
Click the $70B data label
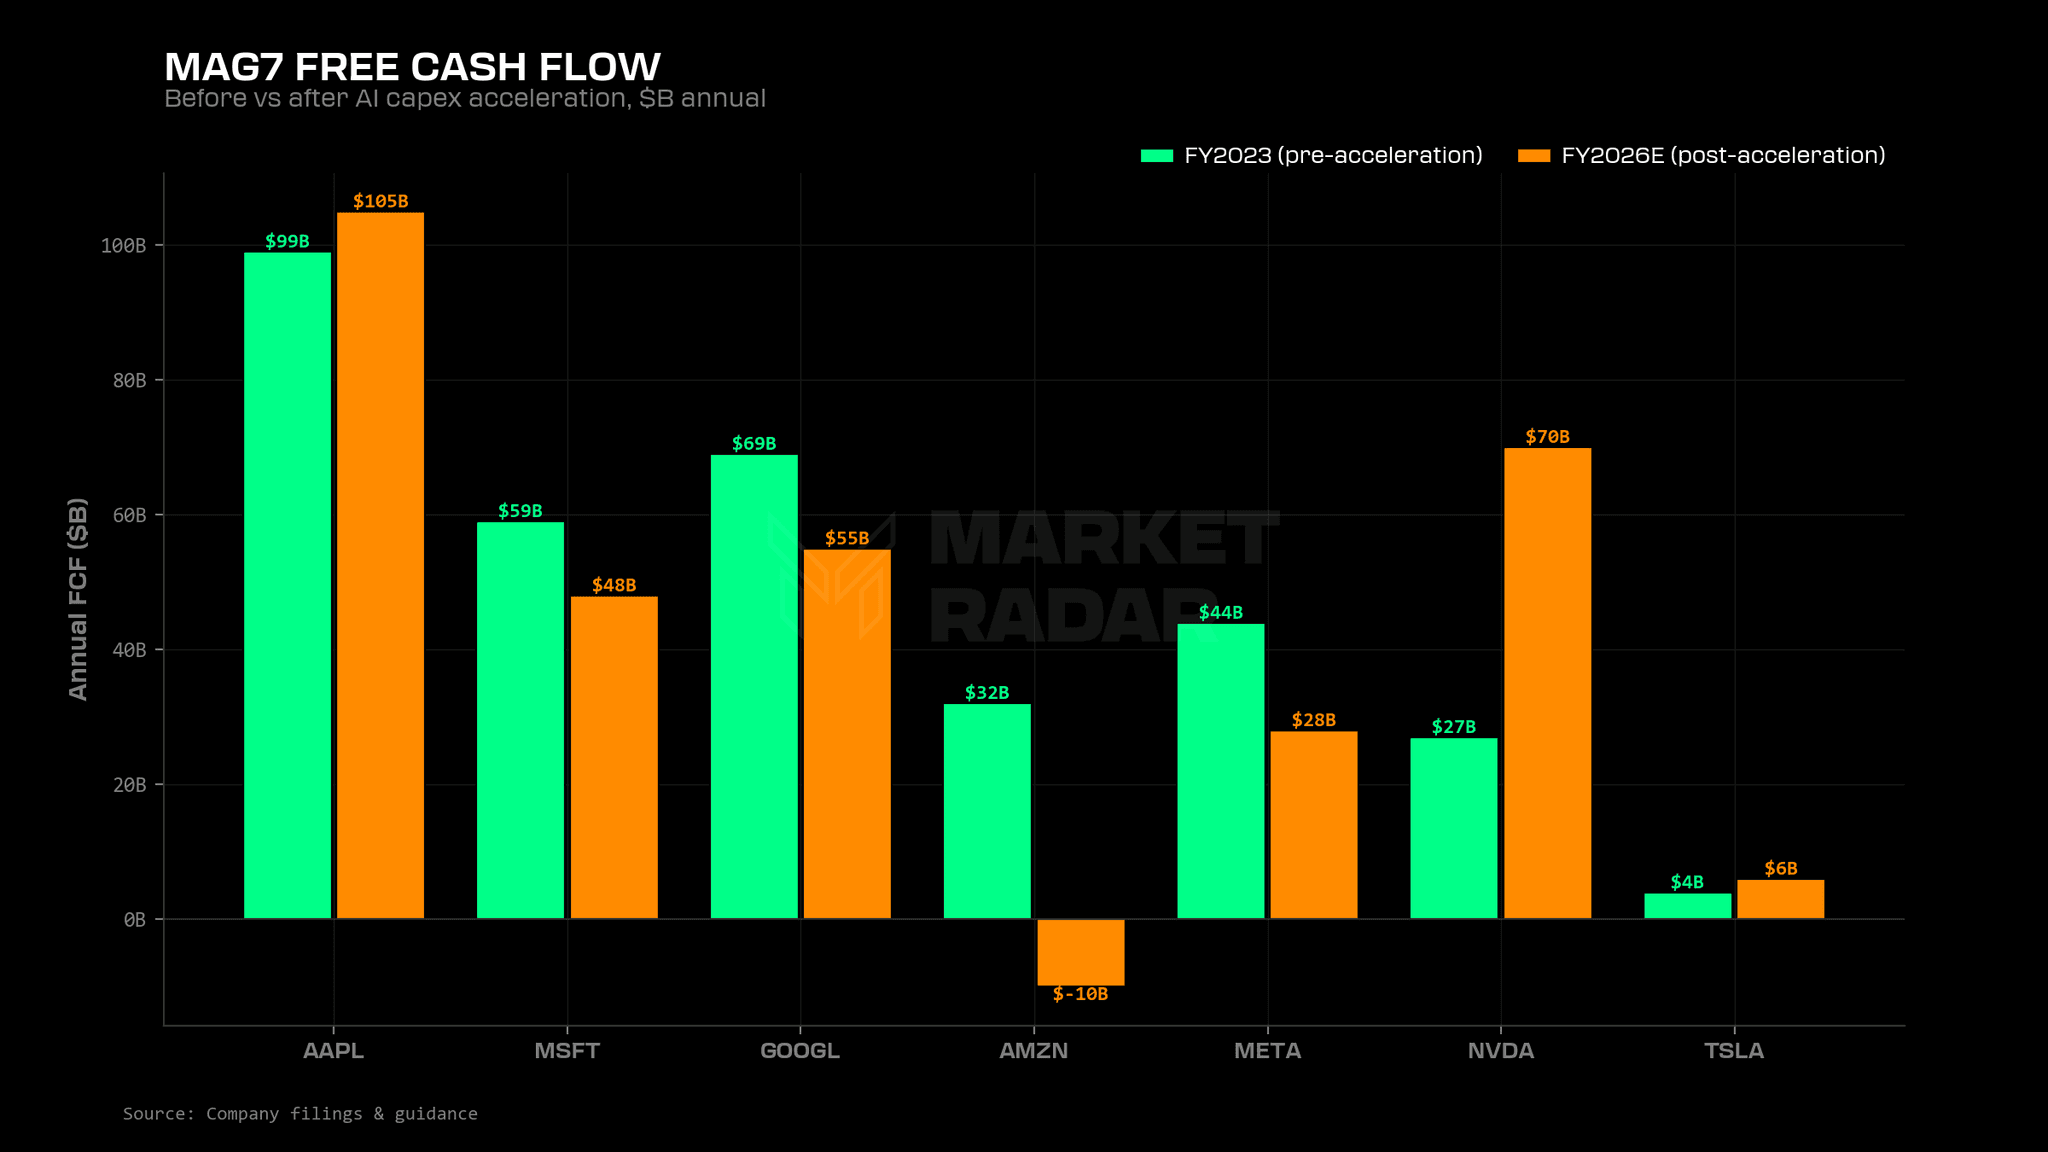click(1548, 437)
